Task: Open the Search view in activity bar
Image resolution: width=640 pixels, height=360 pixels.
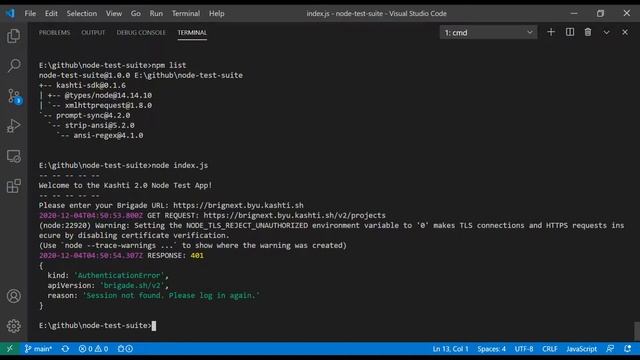Action: pos(13,66)
